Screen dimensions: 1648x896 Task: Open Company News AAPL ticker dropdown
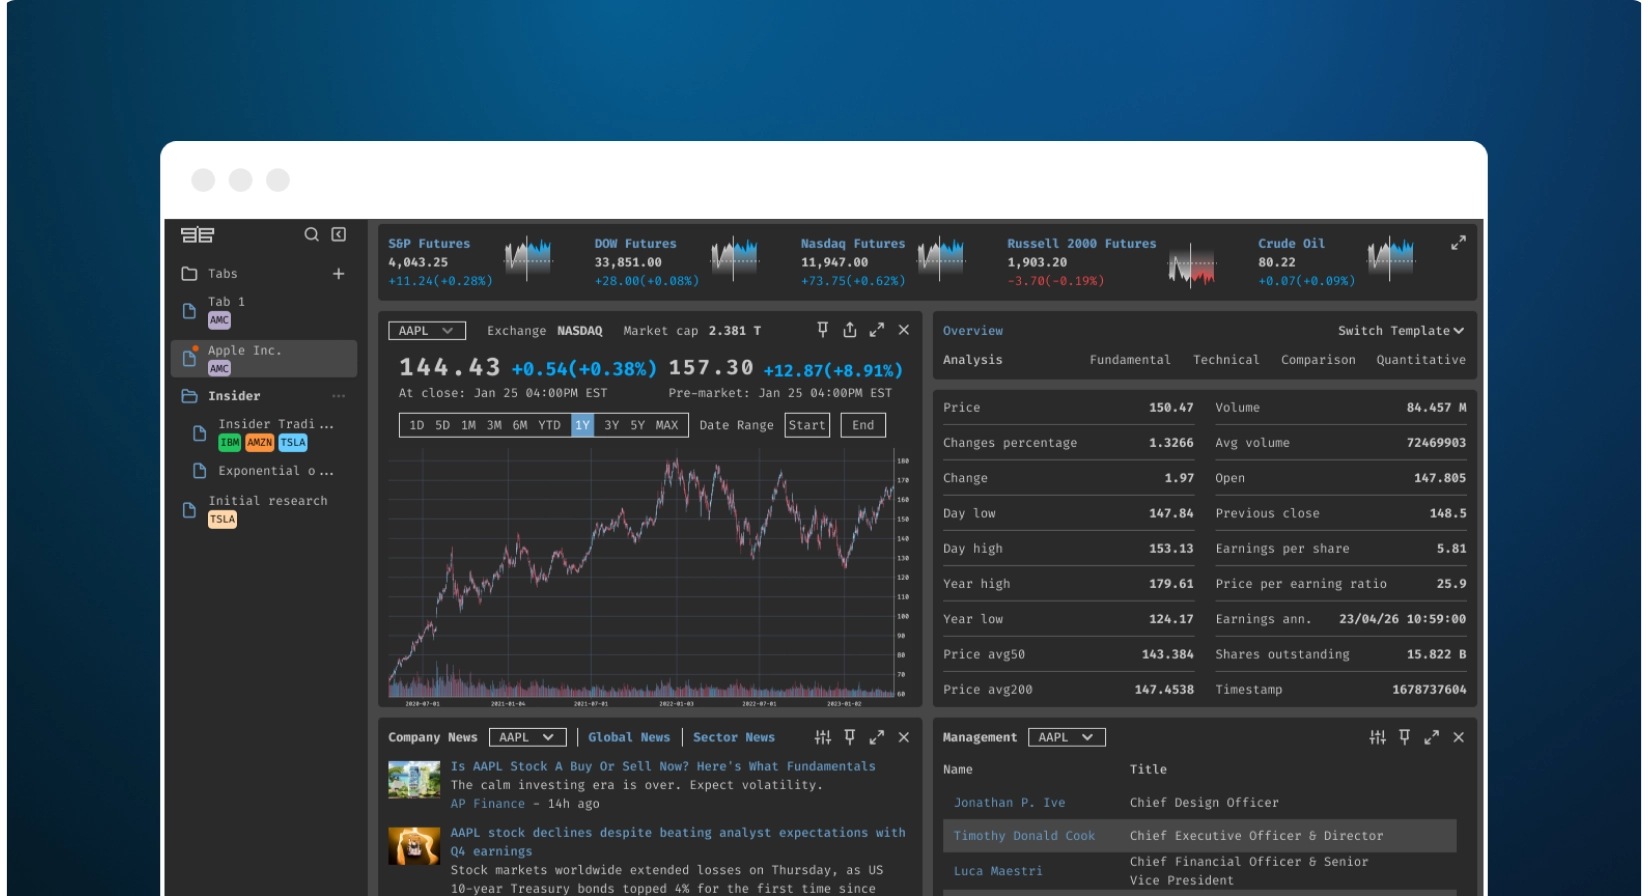[x=528, y=737]
